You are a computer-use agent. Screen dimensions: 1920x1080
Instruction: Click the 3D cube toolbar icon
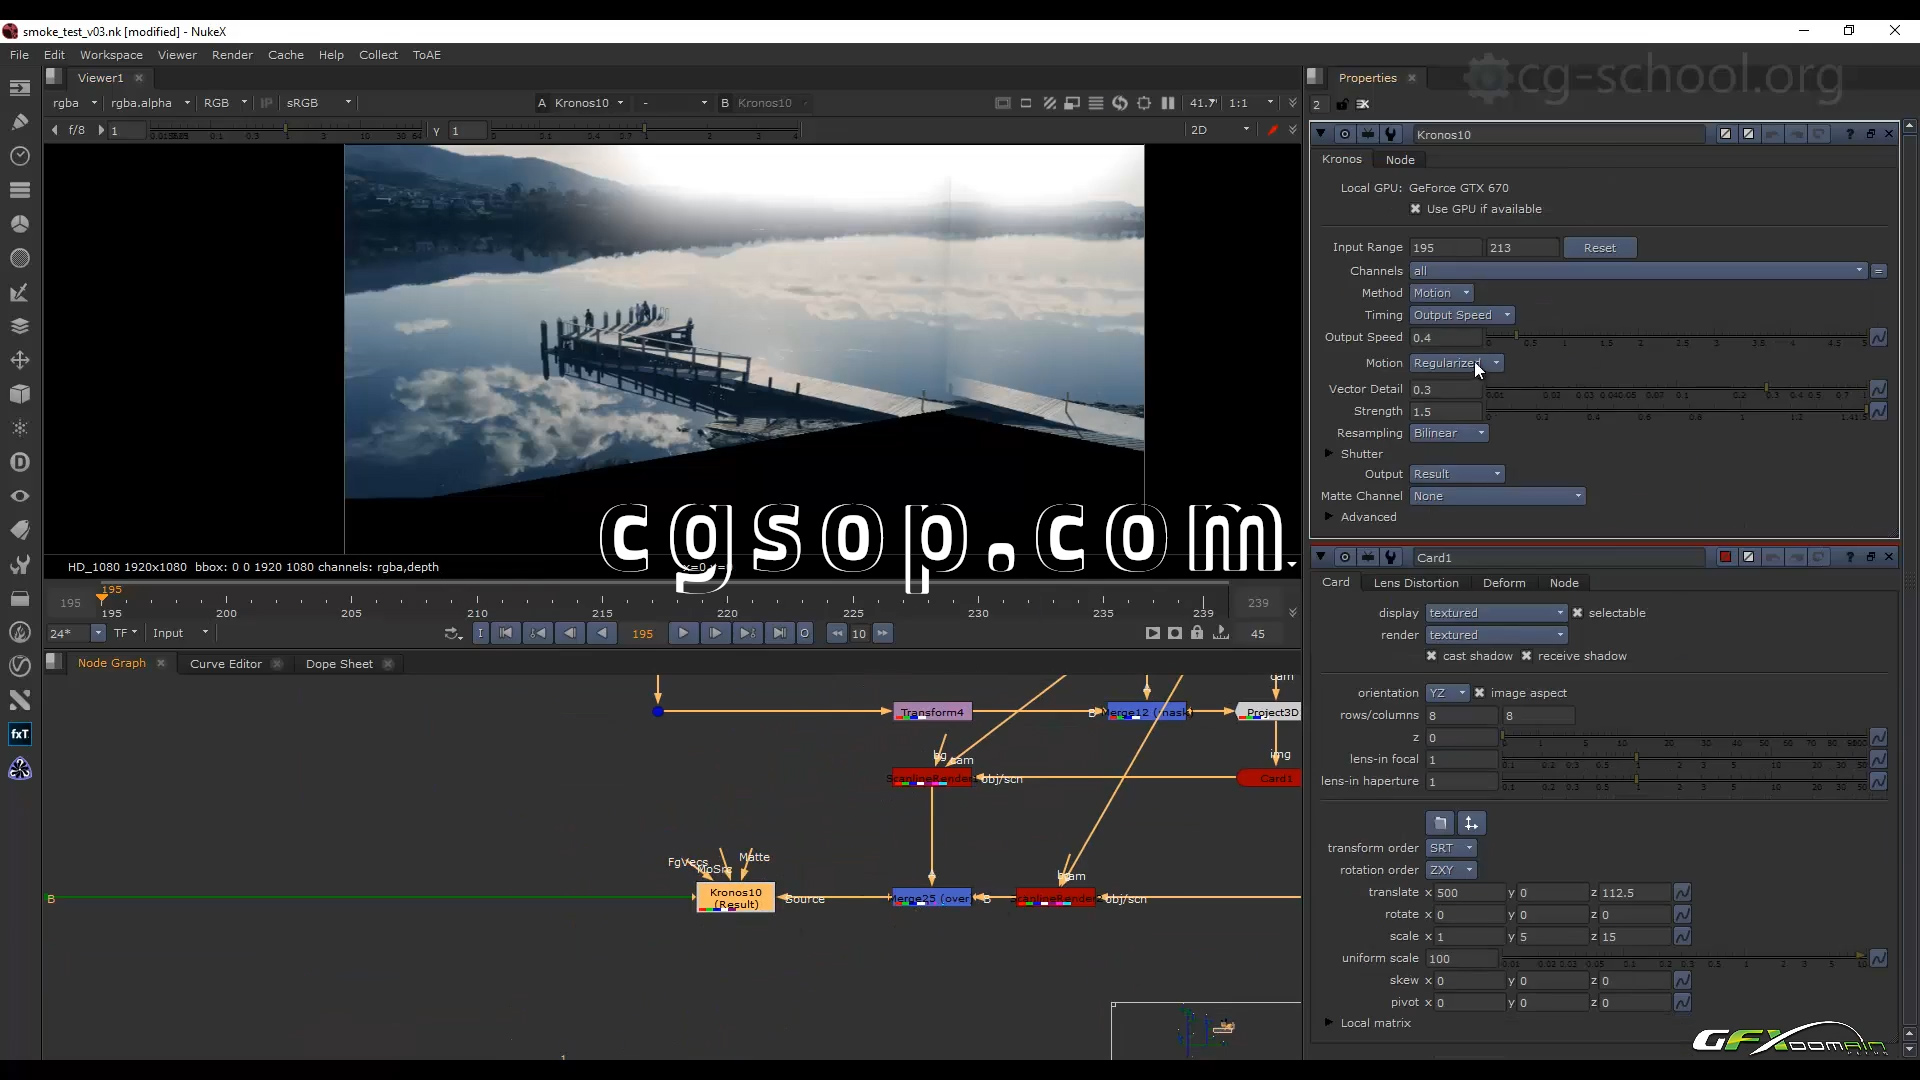click(19, 394)
